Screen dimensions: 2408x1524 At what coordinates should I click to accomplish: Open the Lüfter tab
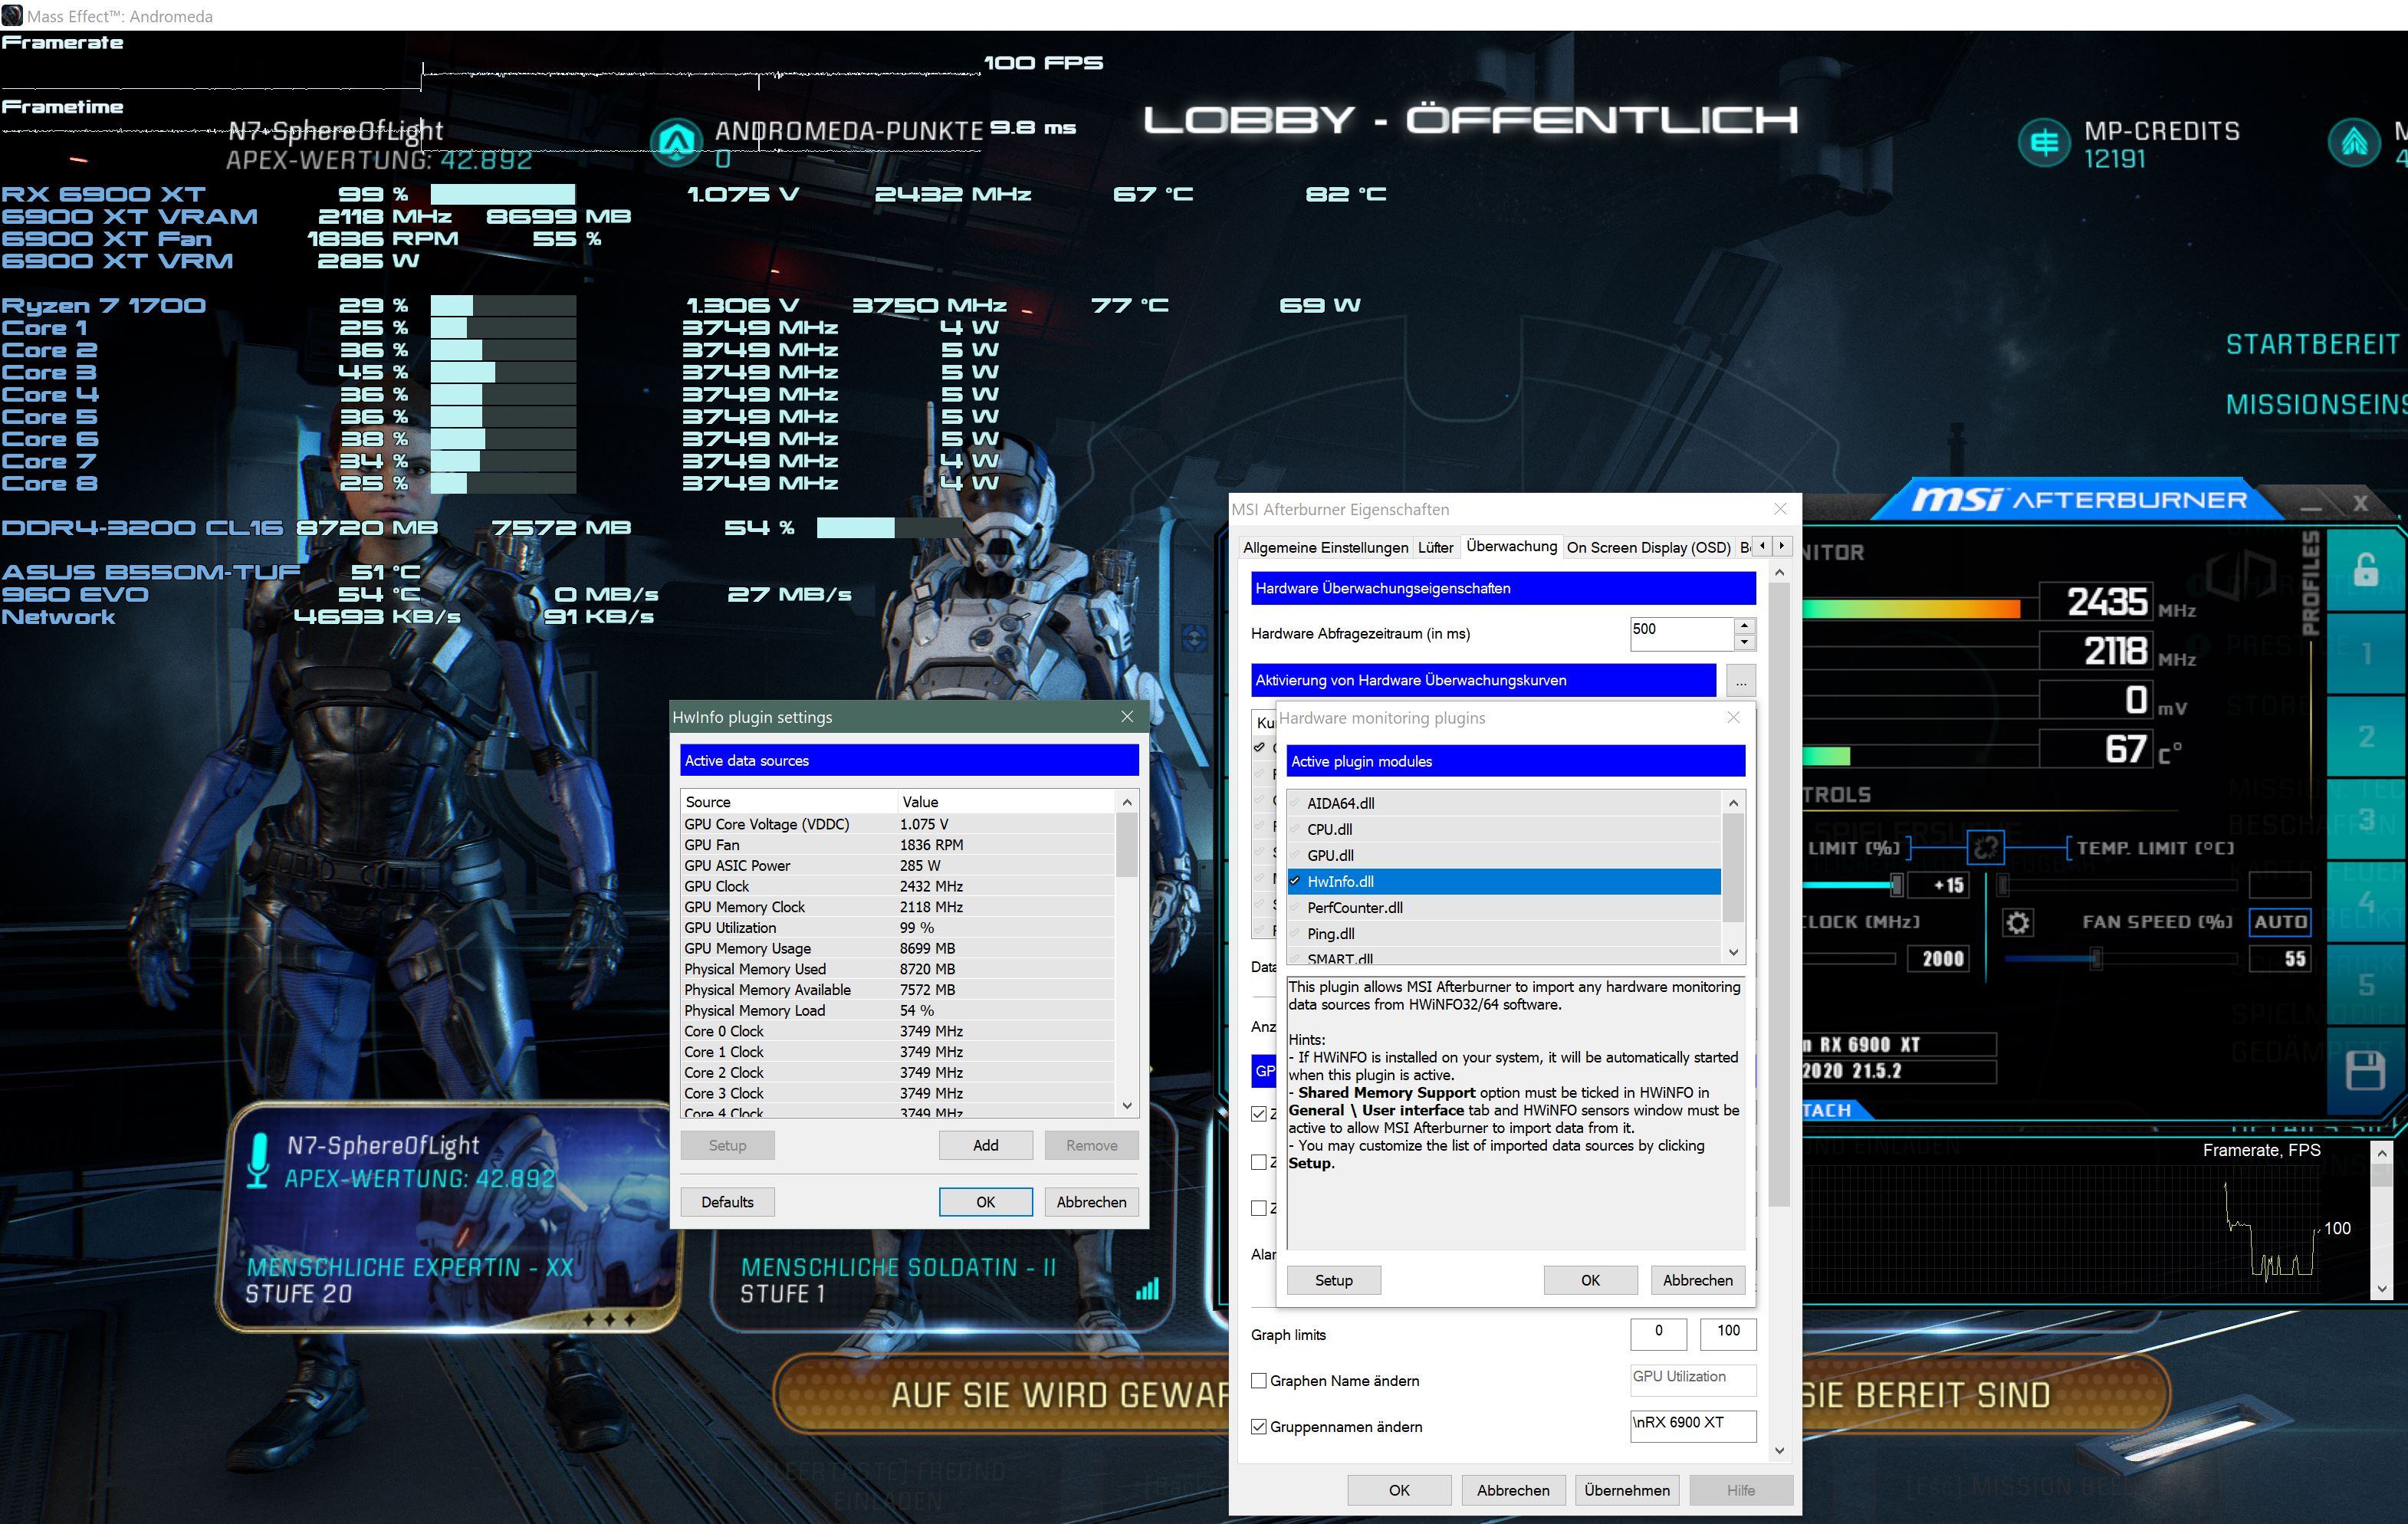click(x=1435, y=547)
